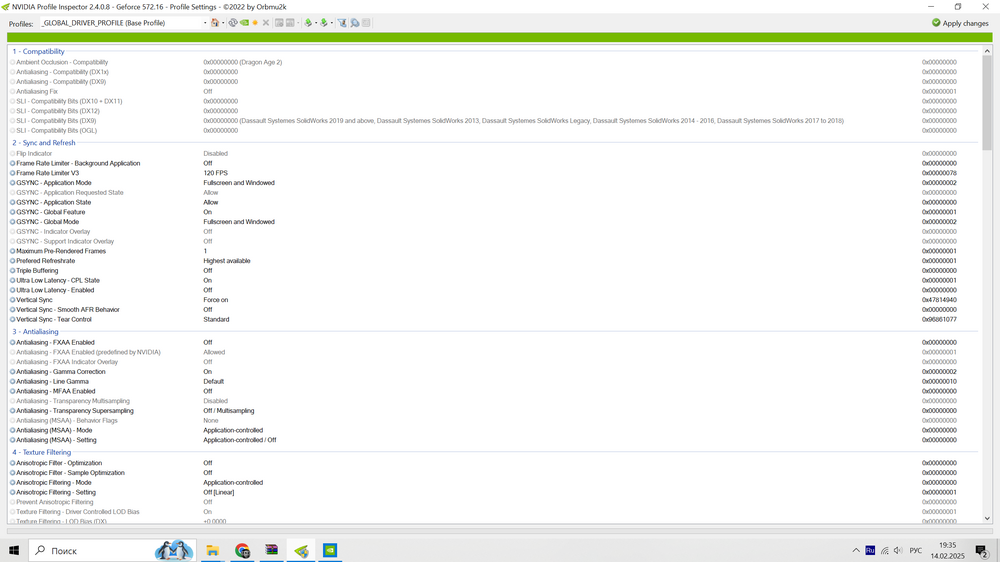The width and height of the screenshot is (1000, 562).
Task: Open the Windows Start menu
Action: click(14, 550)
